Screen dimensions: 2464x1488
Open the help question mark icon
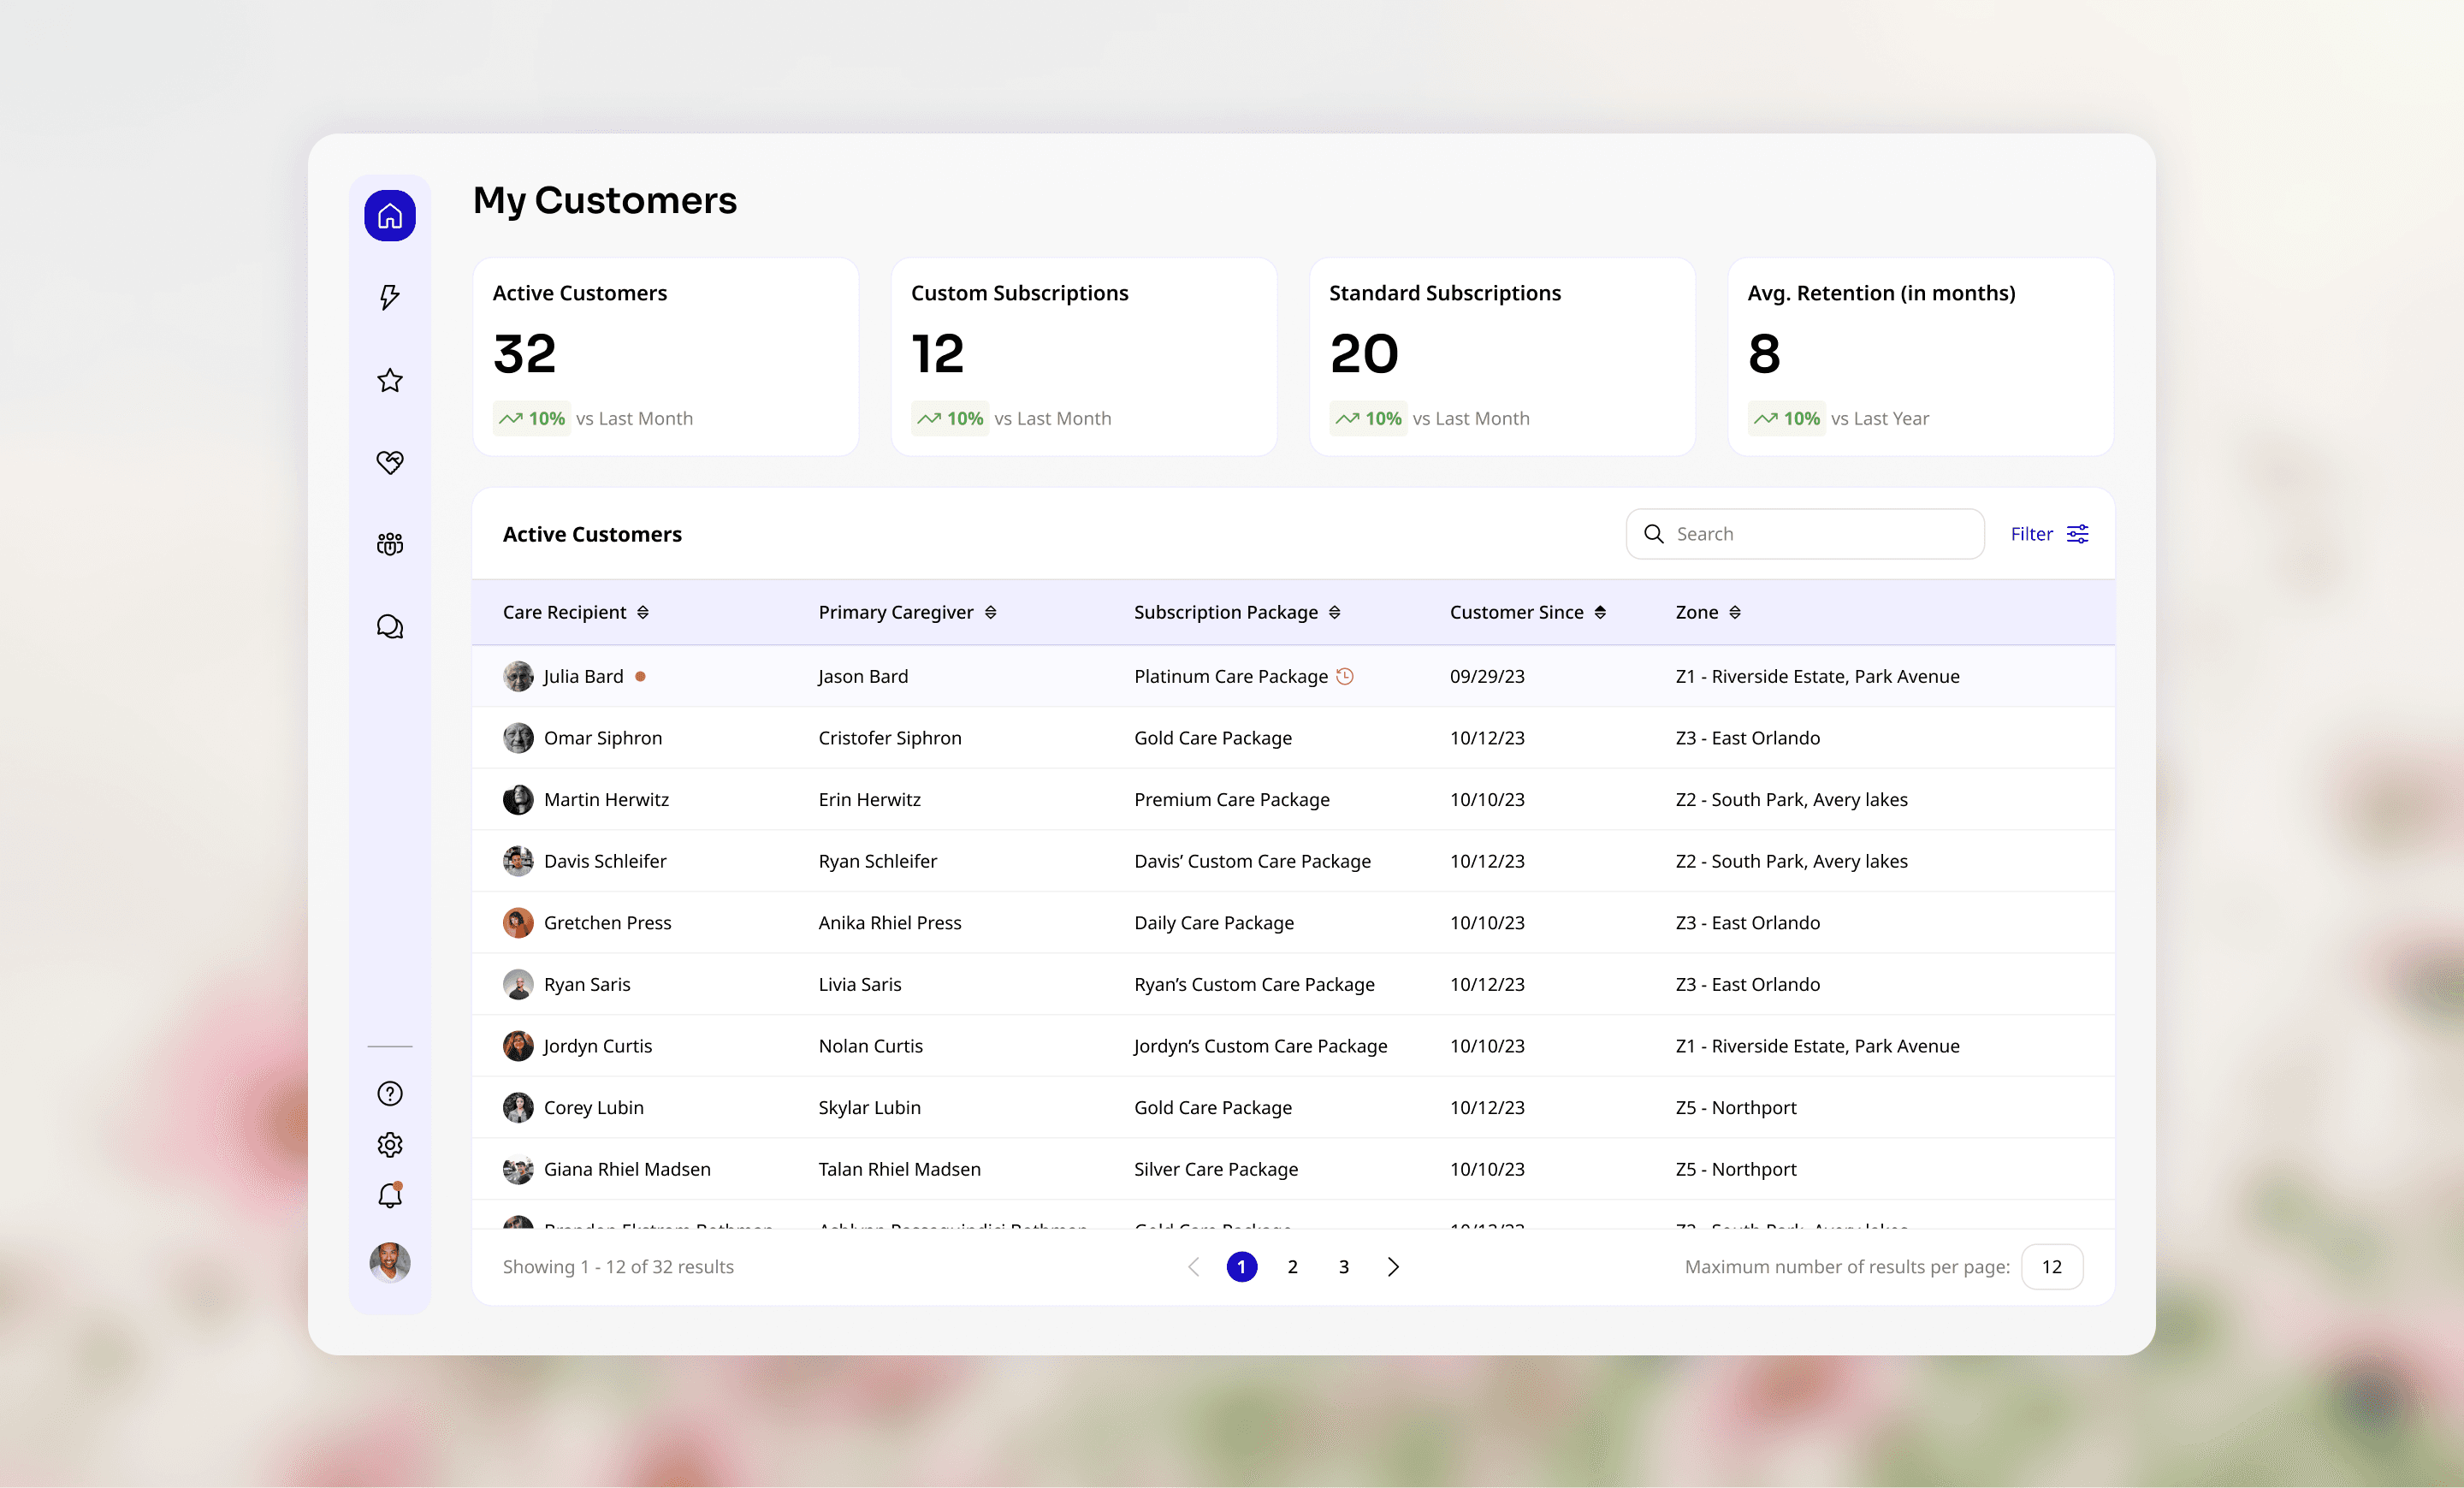[x=390, y=1093]
